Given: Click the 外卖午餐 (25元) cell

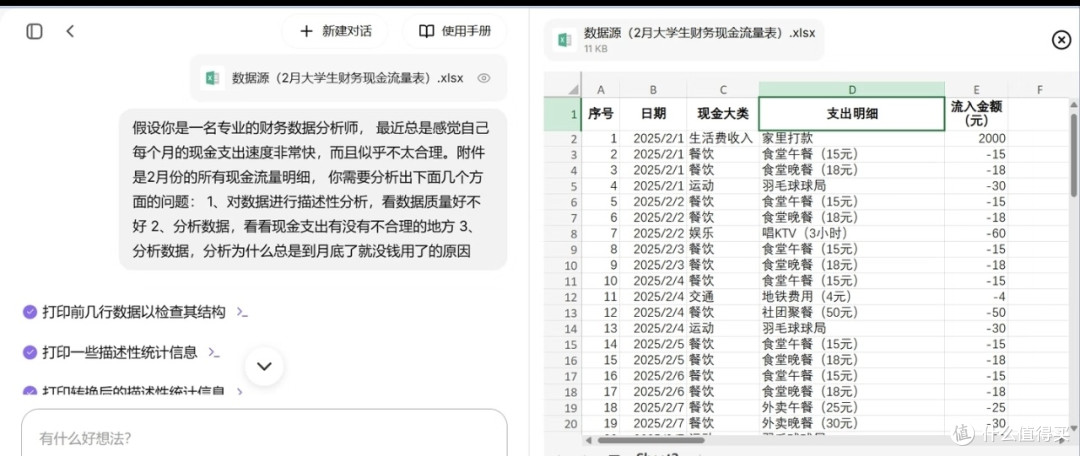Looking at the screenshot, I should click(852, 408).
